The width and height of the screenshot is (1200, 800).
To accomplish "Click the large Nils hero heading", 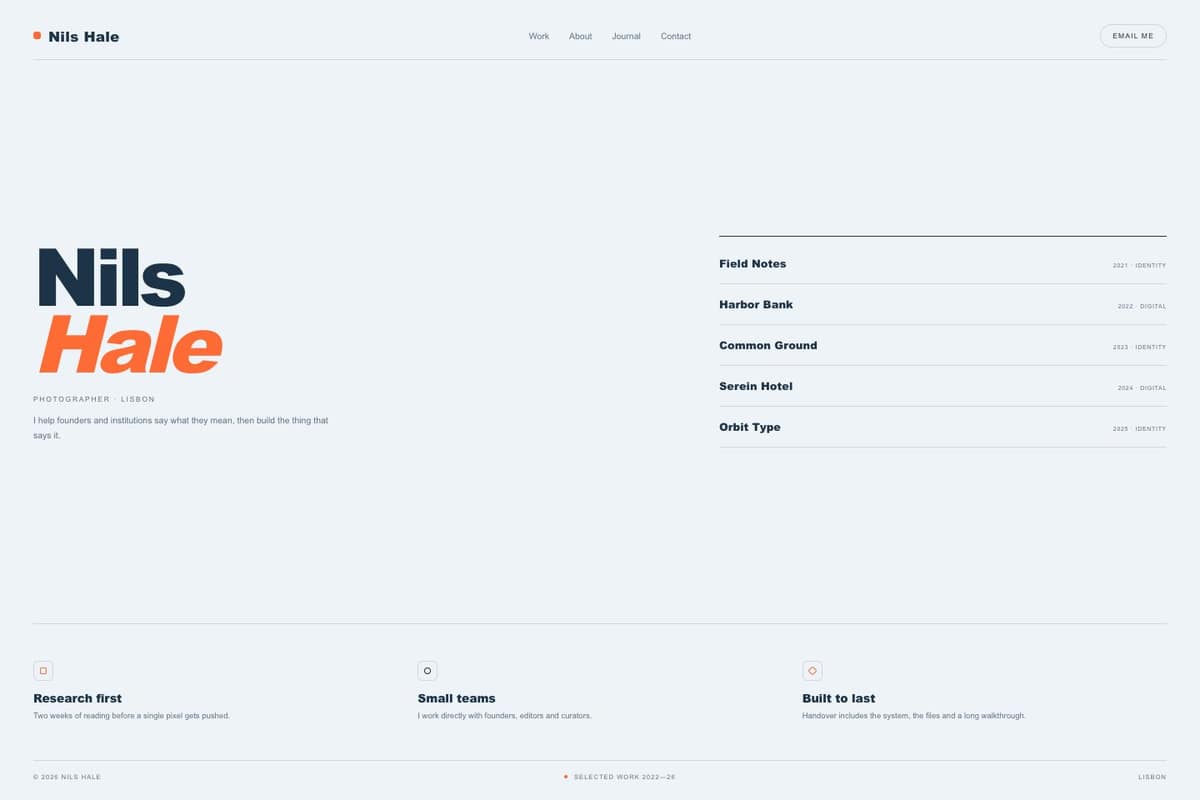I will coord(111,278).
